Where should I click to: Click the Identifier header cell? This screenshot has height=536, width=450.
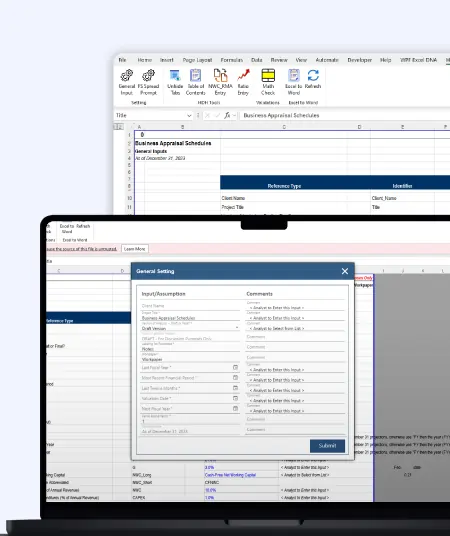coord(402,186)
